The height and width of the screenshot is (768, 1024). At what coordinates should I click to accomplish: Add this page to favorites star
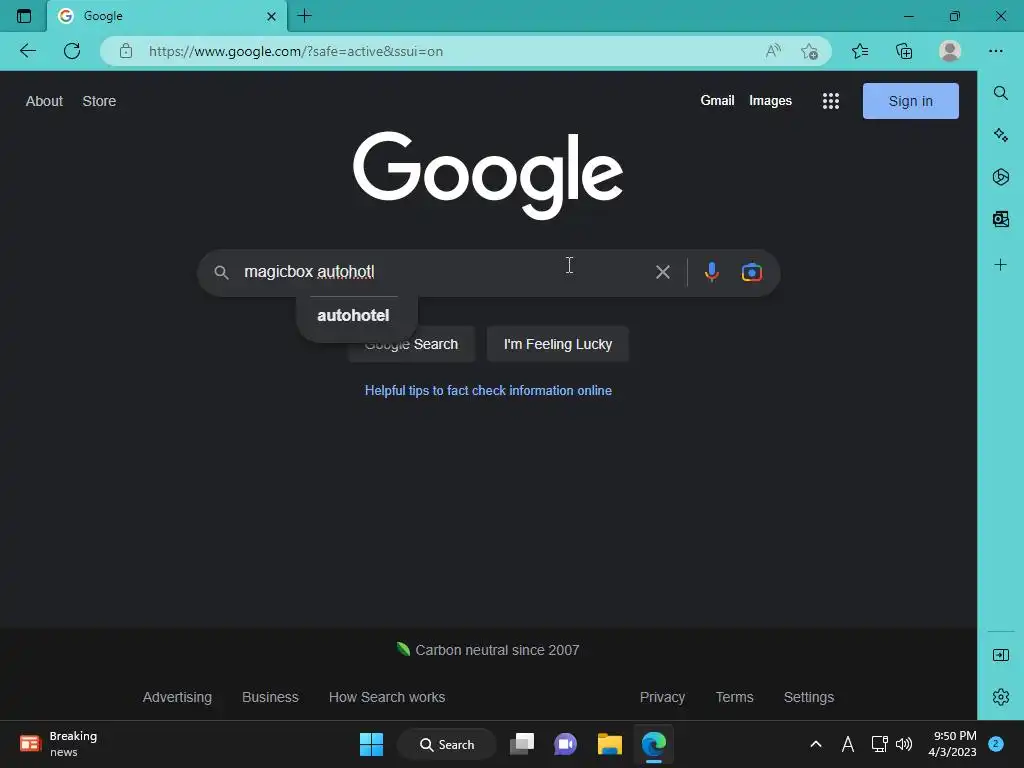[810, 51]
